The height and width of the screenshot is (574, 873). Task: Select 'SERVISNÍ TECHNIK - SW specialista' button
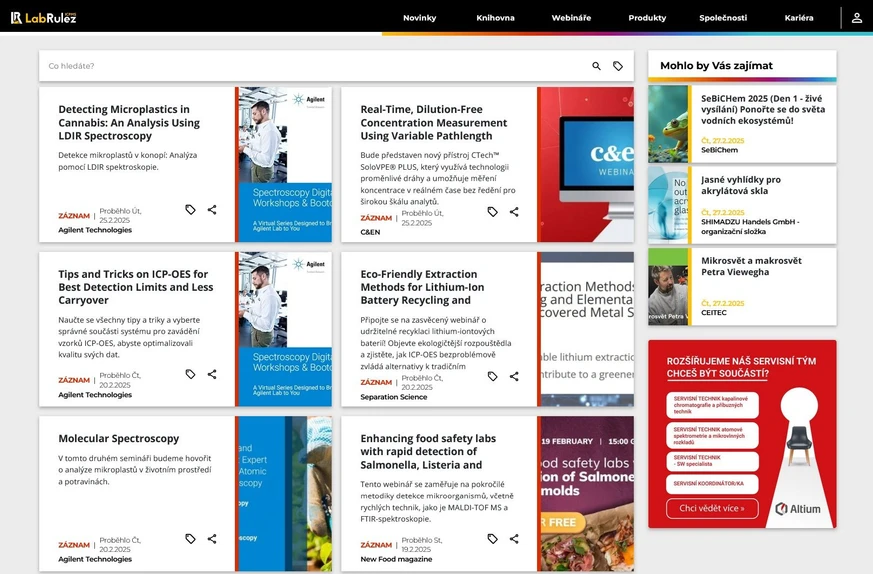pos(712,461)
